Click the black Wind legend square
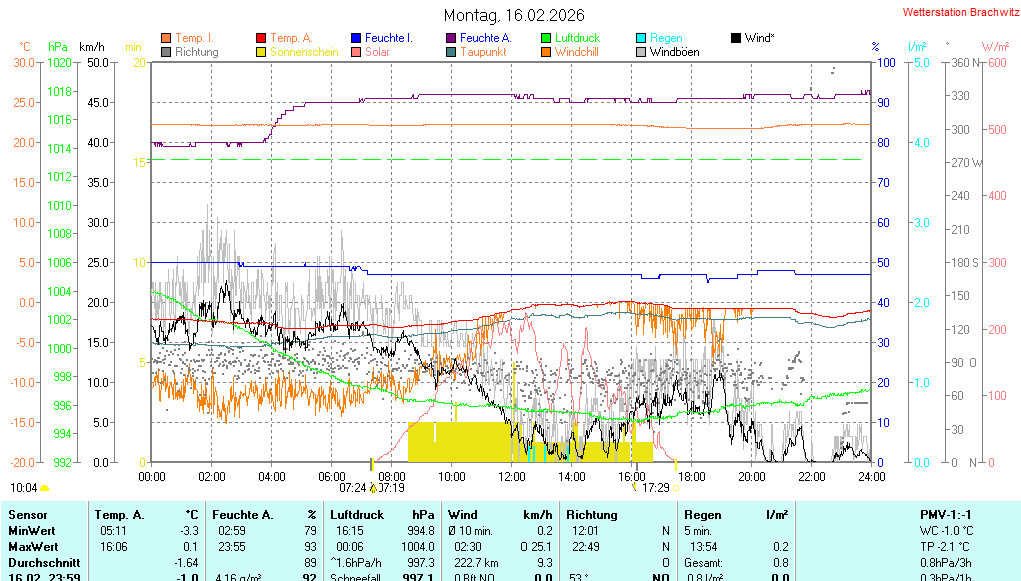 click(x=736, y=38)
